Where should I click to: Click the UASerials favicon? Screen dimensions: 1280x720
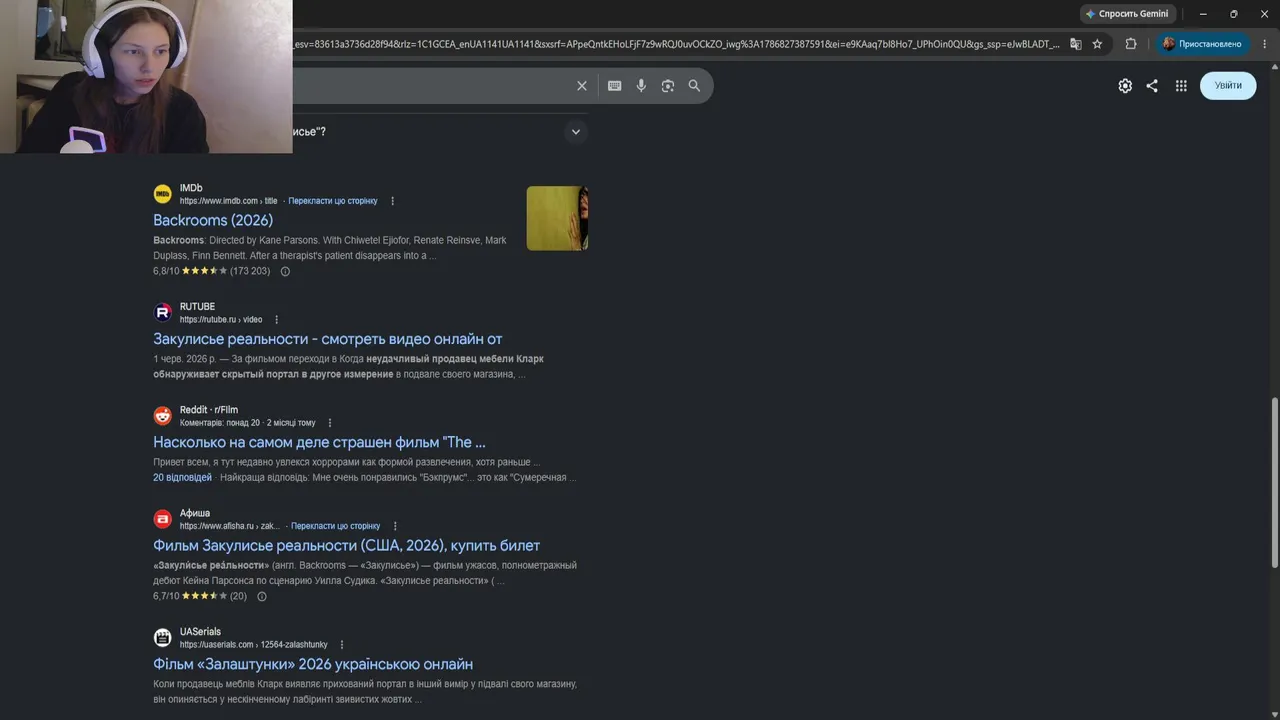(x=162, y=638)
